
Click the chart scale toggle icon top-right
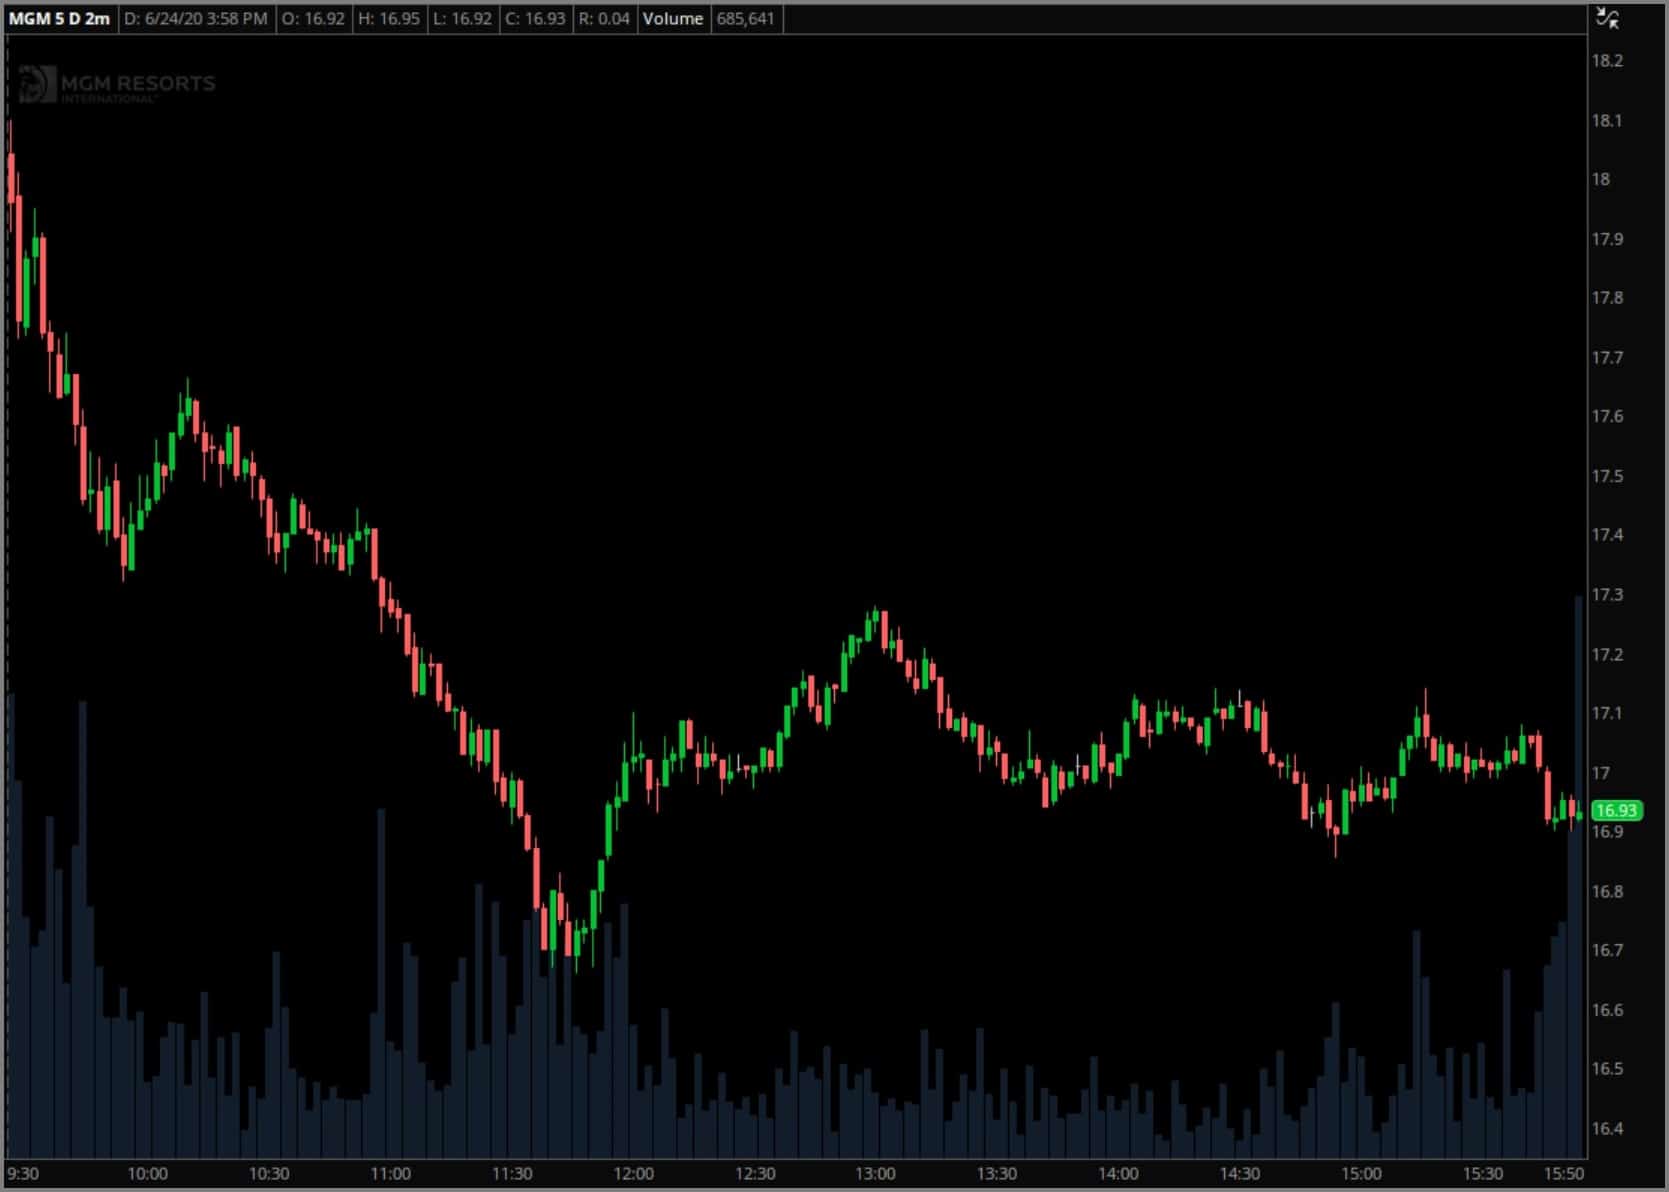[1607, 17]
